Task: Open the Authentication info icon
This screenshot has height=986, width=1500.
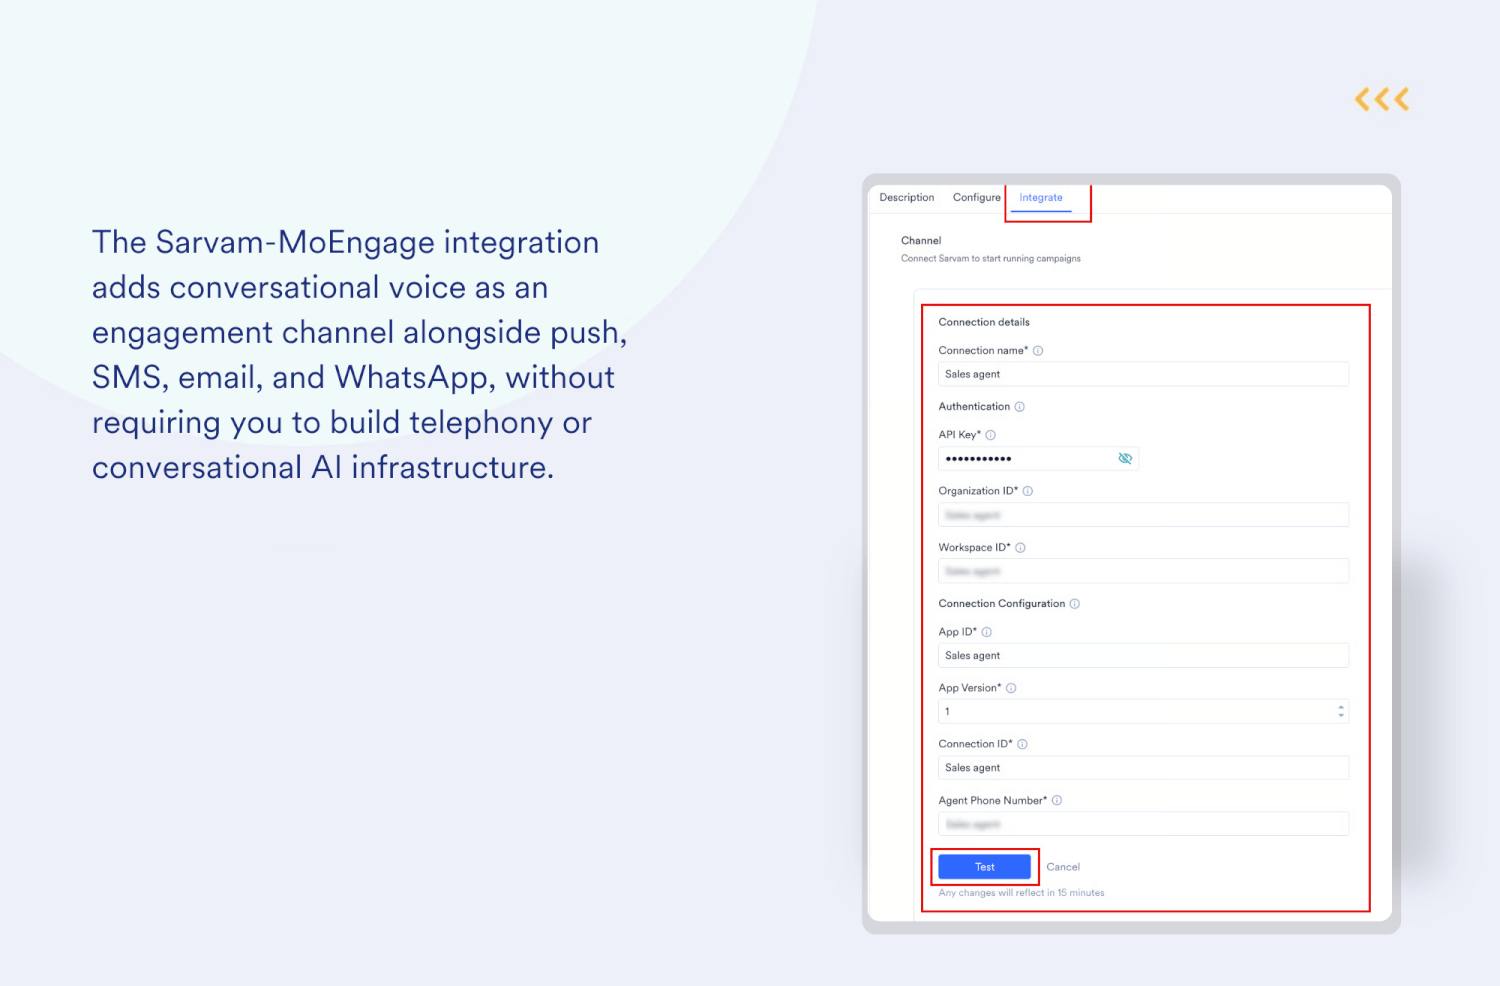Action: click(x=1020, y=407)
